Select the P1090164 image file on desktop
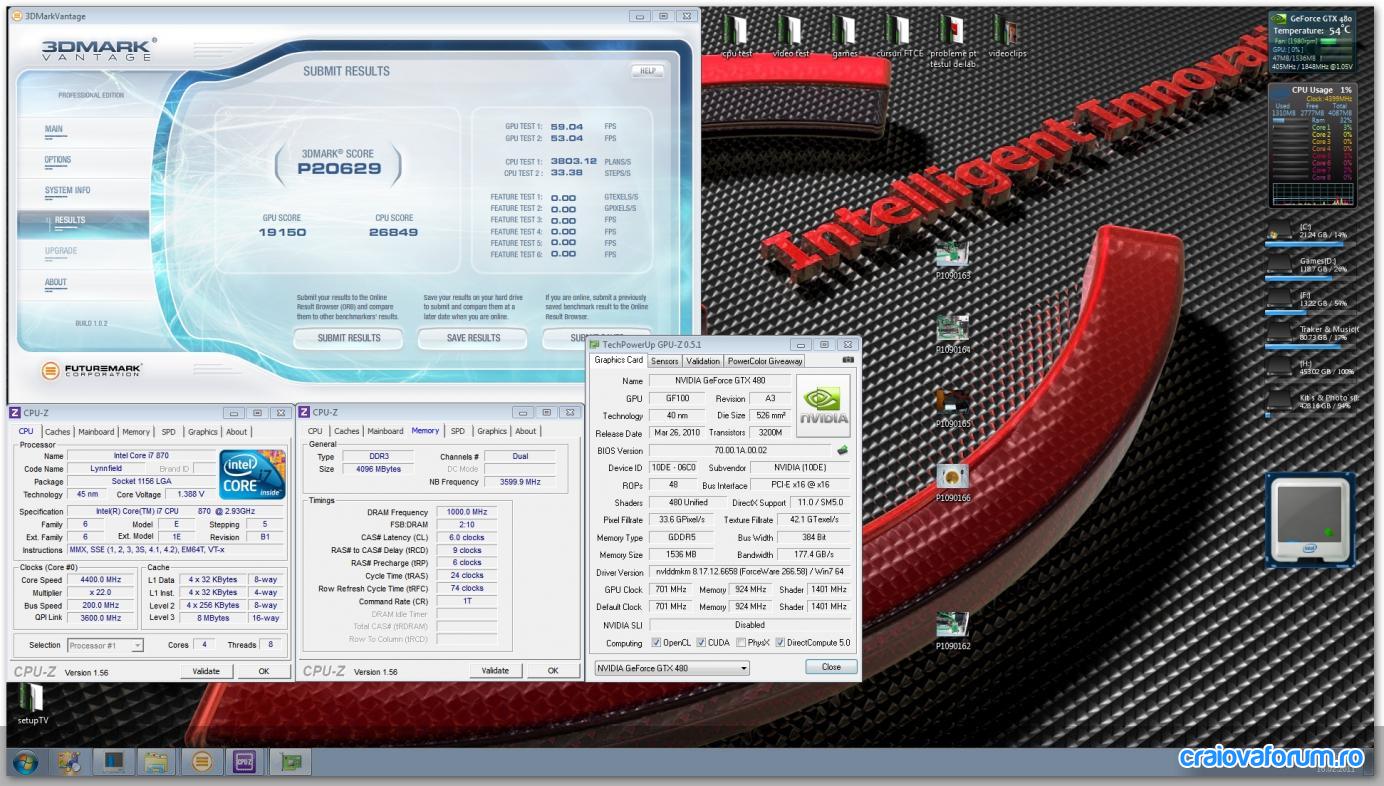 (x=953, y=335)
